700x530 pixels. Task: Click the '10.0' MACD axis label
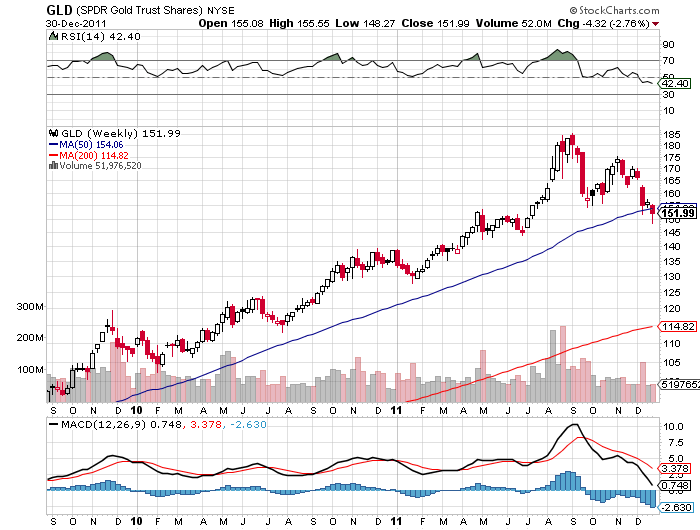pyautogui.click(x=673, y=426)
